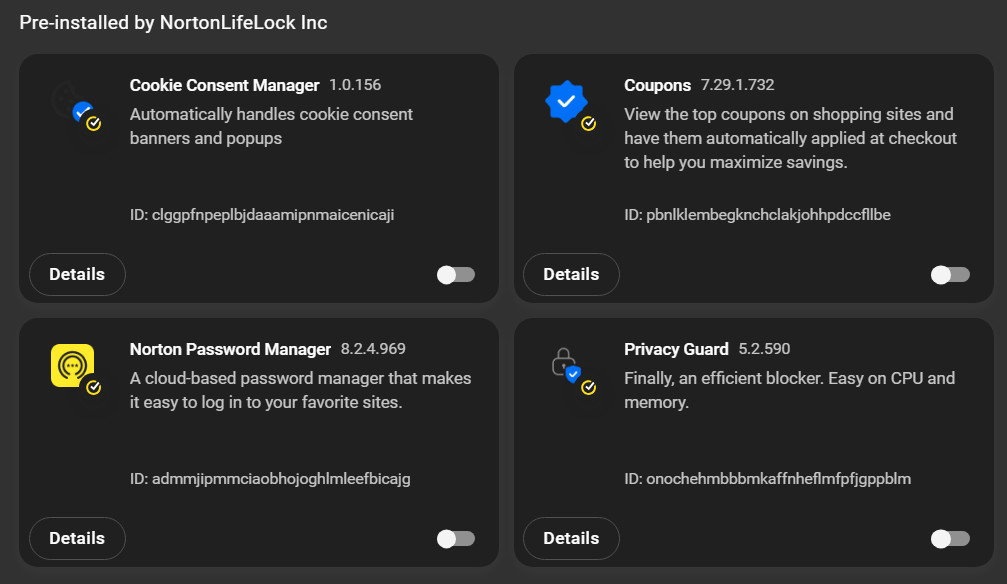Enable the Cookie Consent Manager toggle
The image size is (1007, 584).
click(x=456, y=274)
